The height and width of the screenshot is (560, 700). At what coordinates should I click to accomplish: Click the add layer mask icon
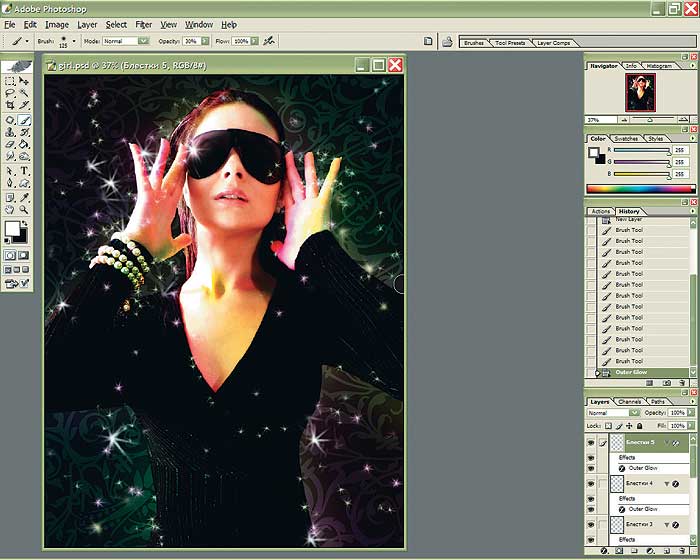point(619,551)
